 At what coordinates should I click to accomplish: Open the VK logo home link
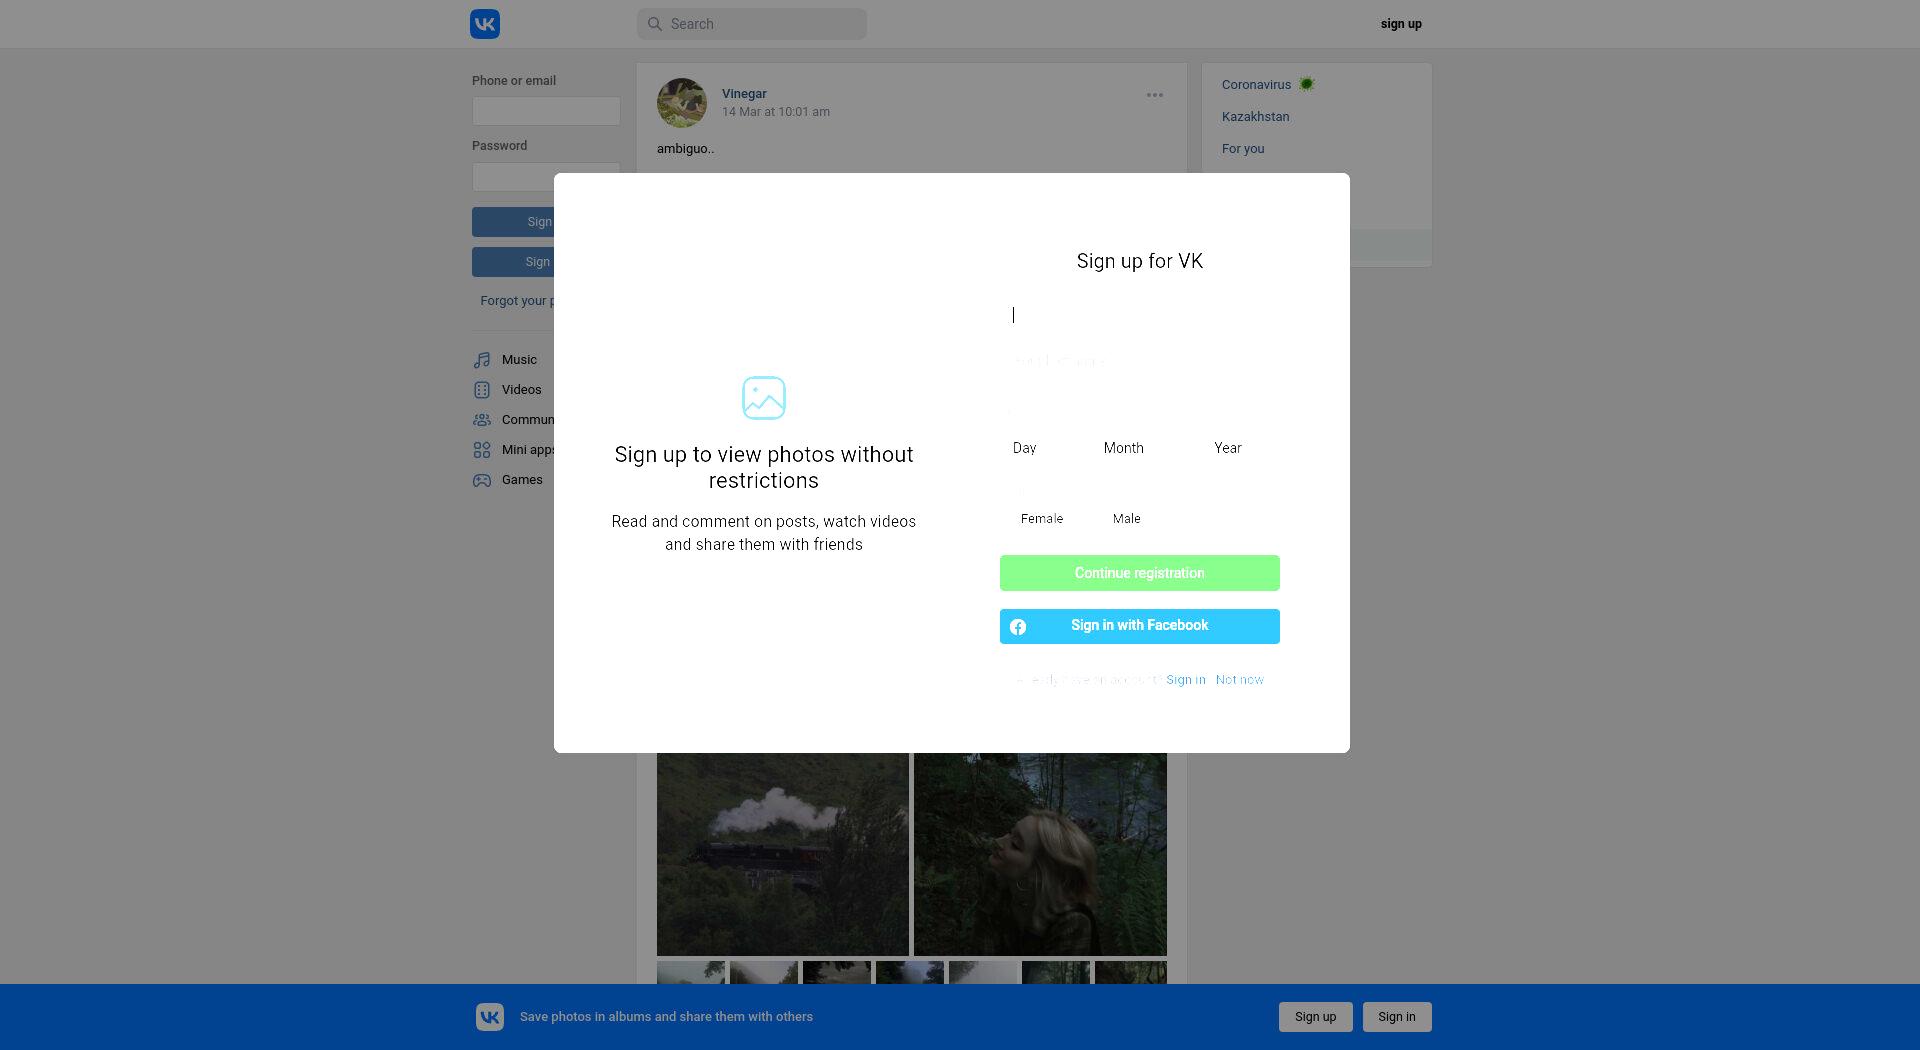click(485, 24)
